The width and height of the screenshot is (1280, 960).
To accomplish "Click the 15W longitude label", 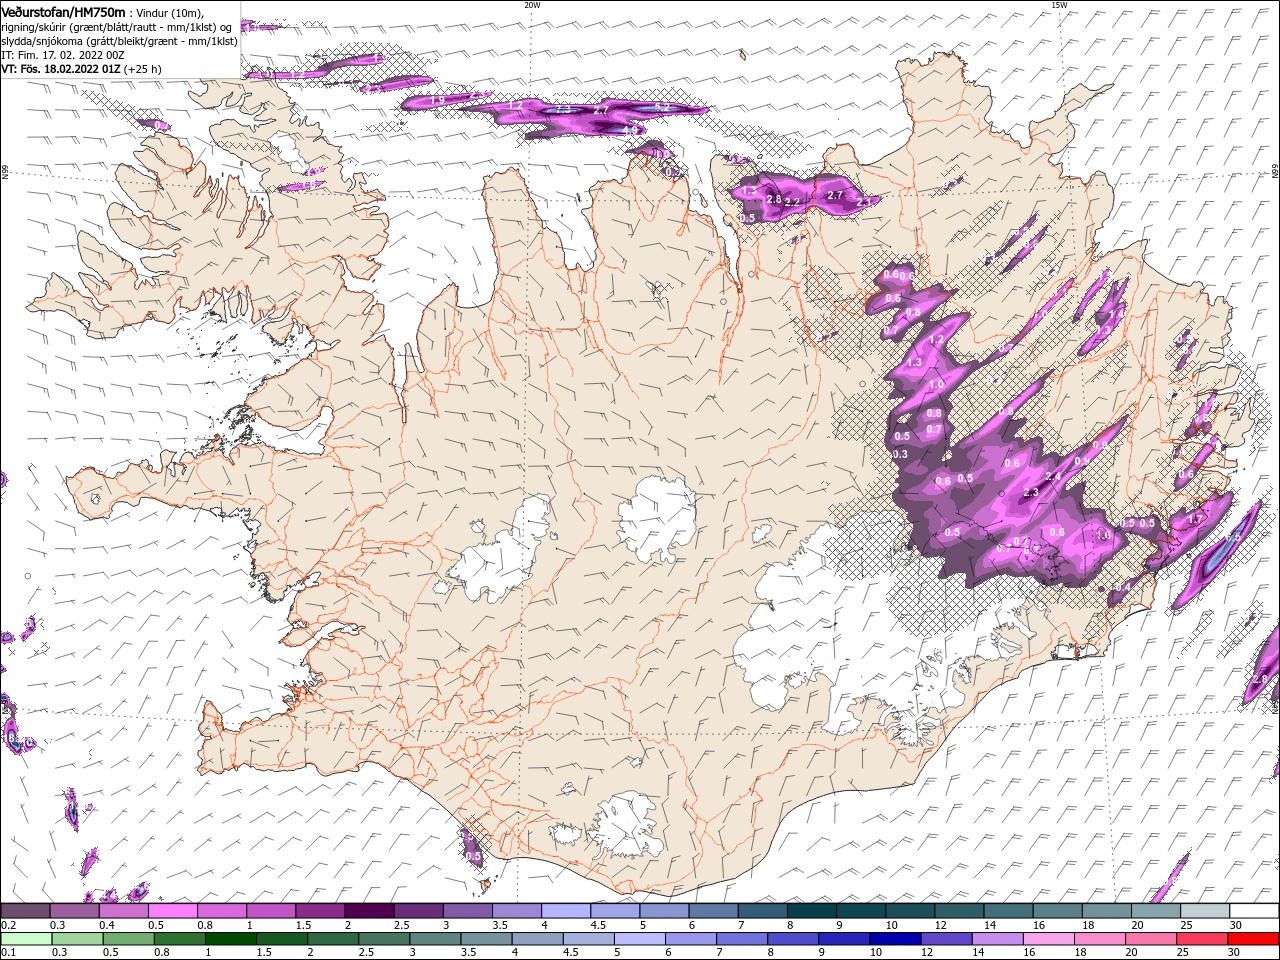I will (1059, 5).
